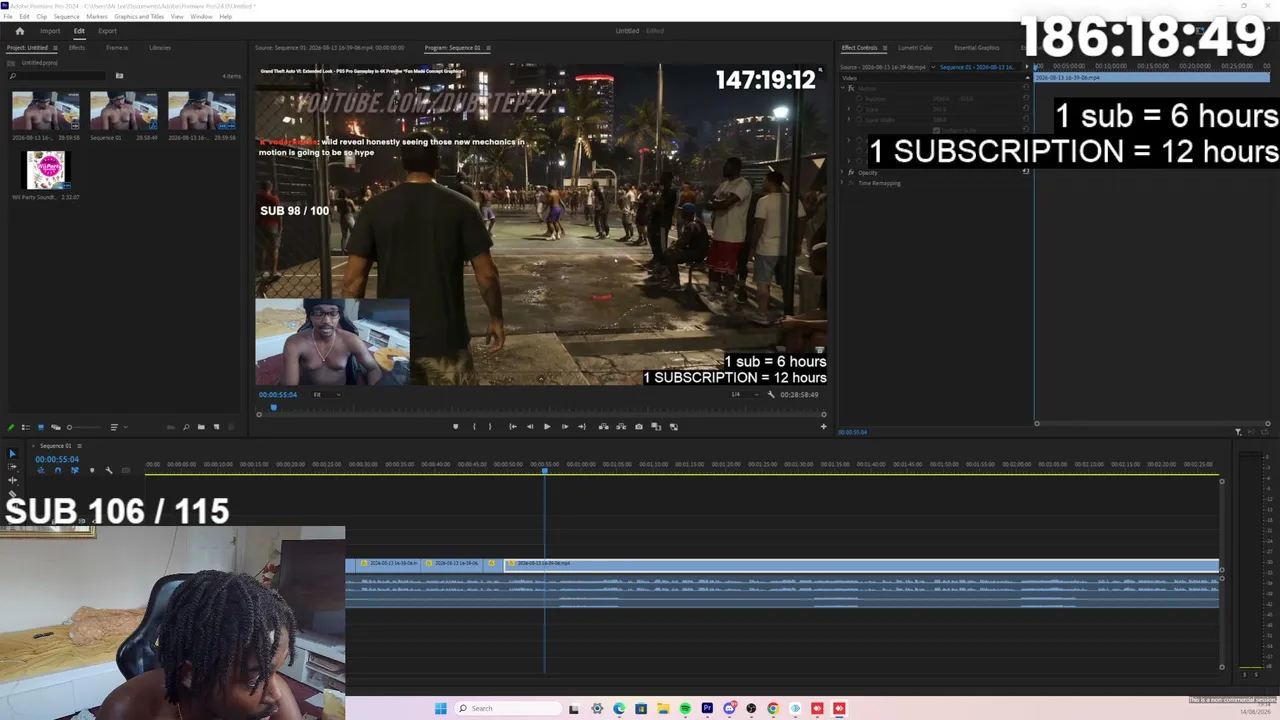Open the Button Editor plus icon

pyautogui.click(x=823, y=427)
